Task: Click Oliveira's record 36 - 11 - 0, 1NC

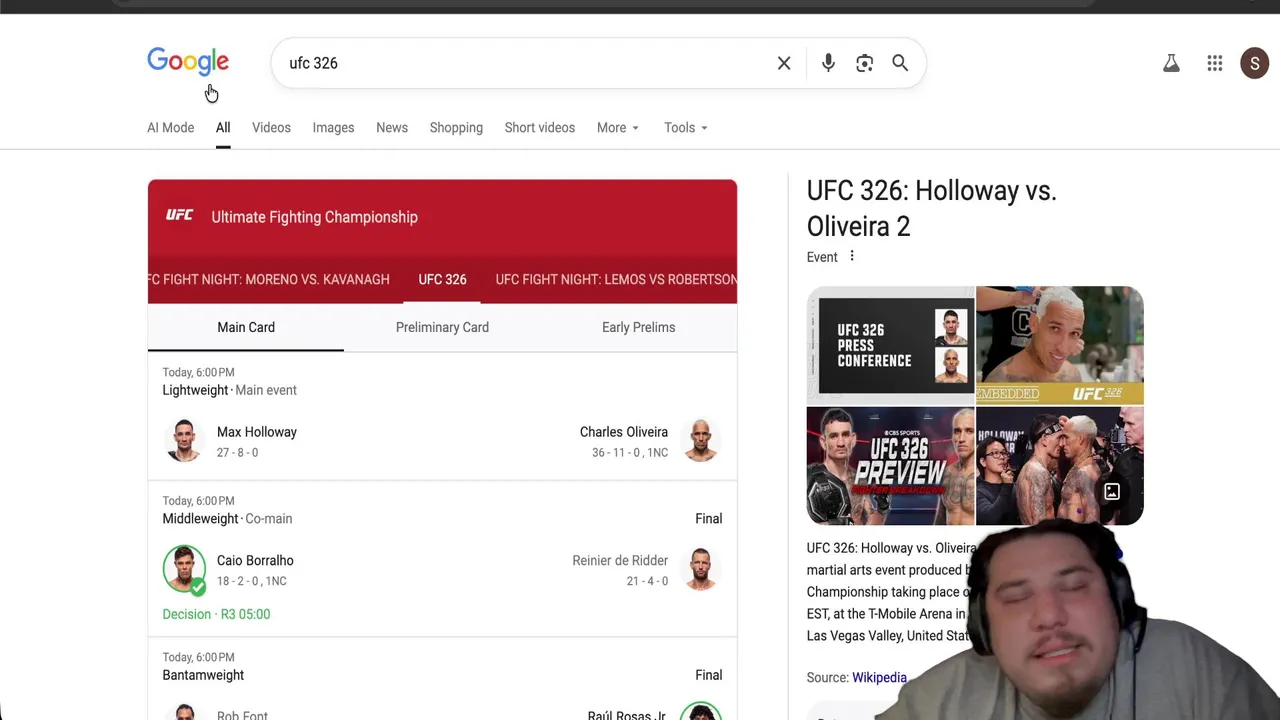Action: (x=630, y=453)
